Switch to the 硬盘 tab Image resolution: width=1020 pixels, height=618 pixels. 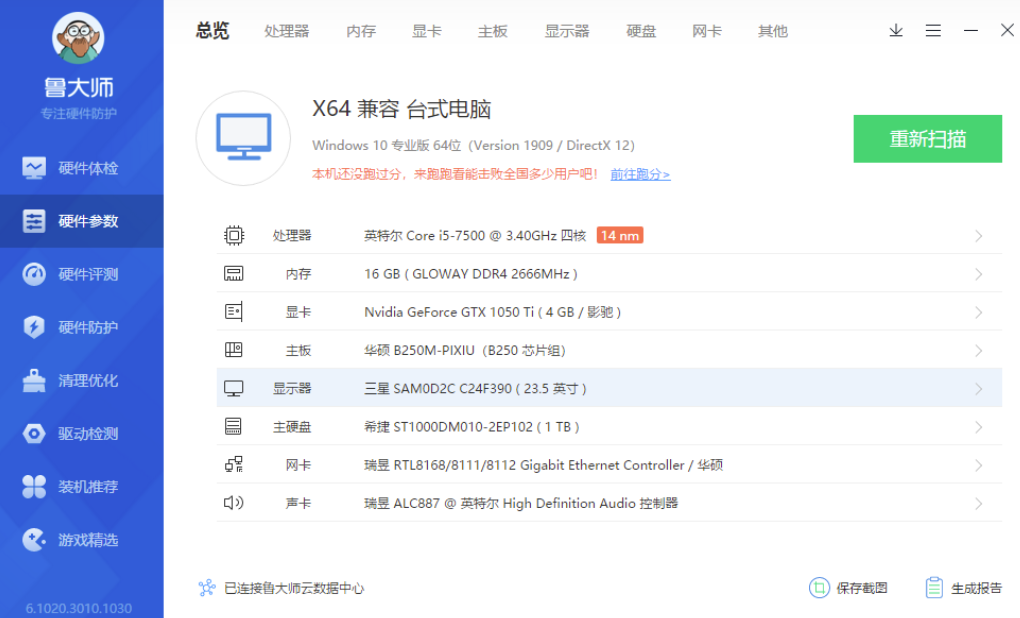click(641, 31)
